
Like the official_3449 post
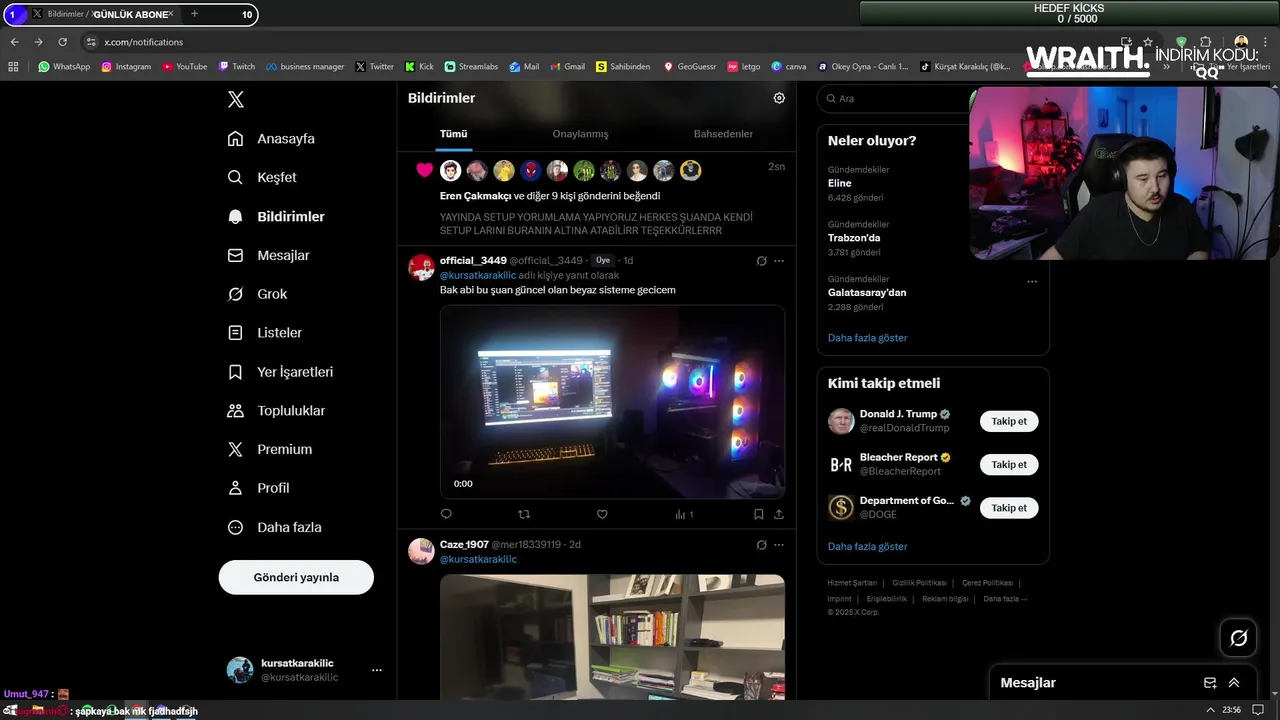[602, 514]
